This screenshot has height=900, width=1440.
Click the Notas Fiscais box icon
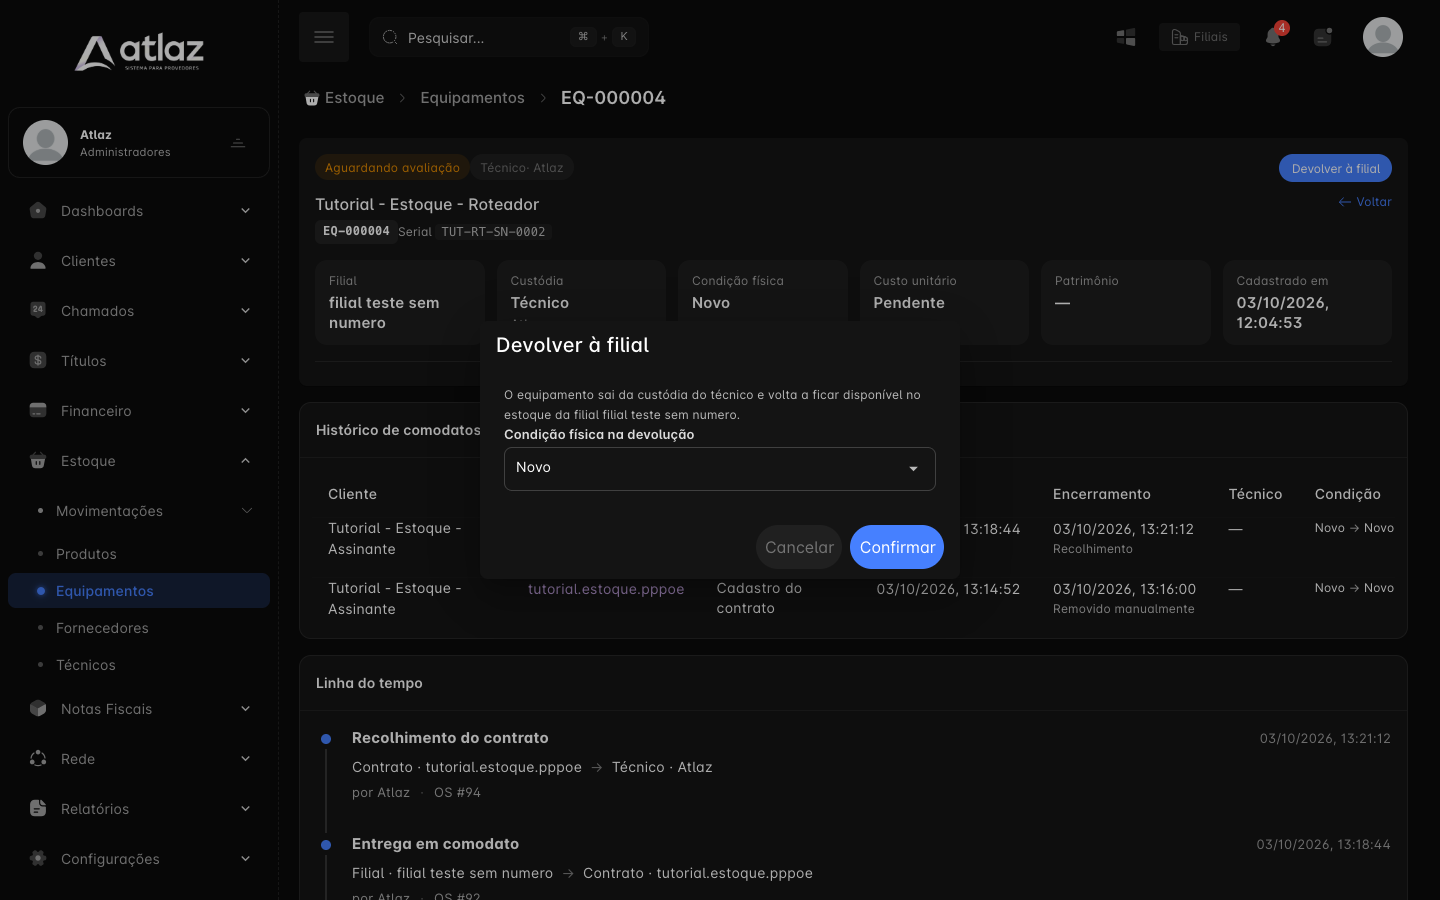(38, 708)
